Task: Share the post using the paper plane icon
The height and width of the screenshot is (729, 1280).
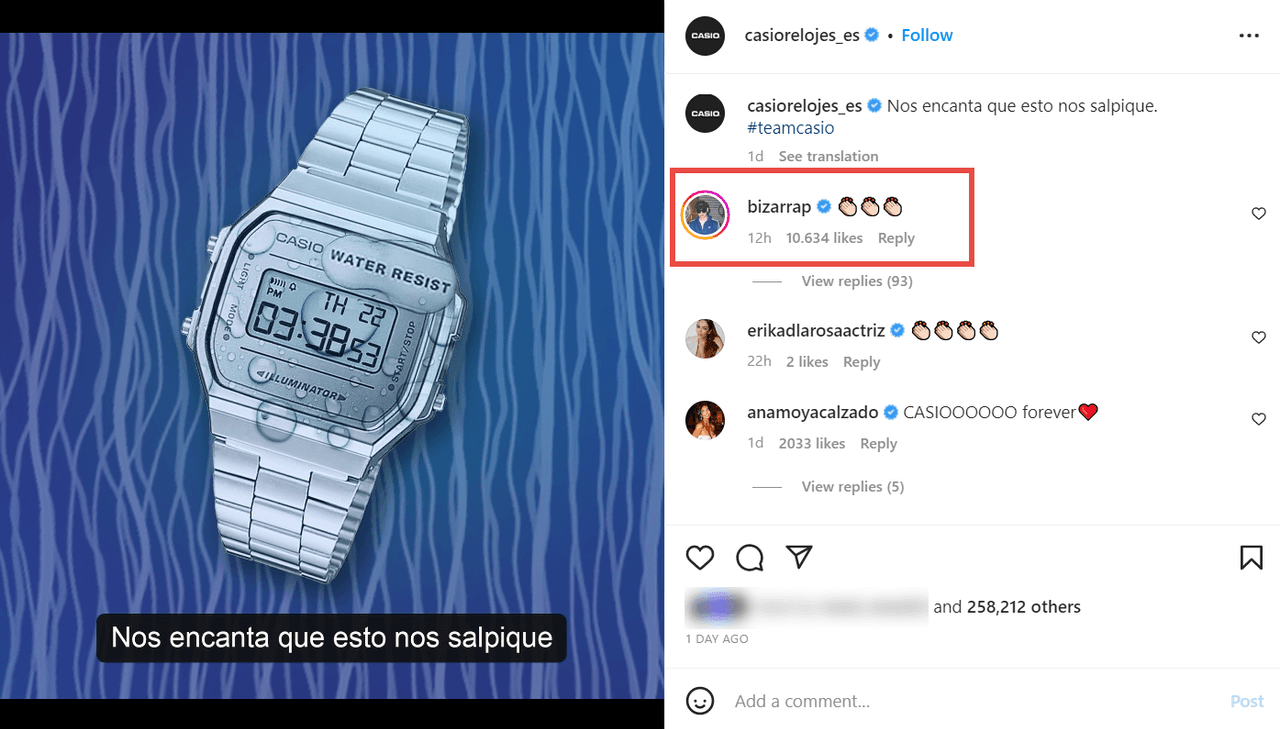Action: [799, 557]
